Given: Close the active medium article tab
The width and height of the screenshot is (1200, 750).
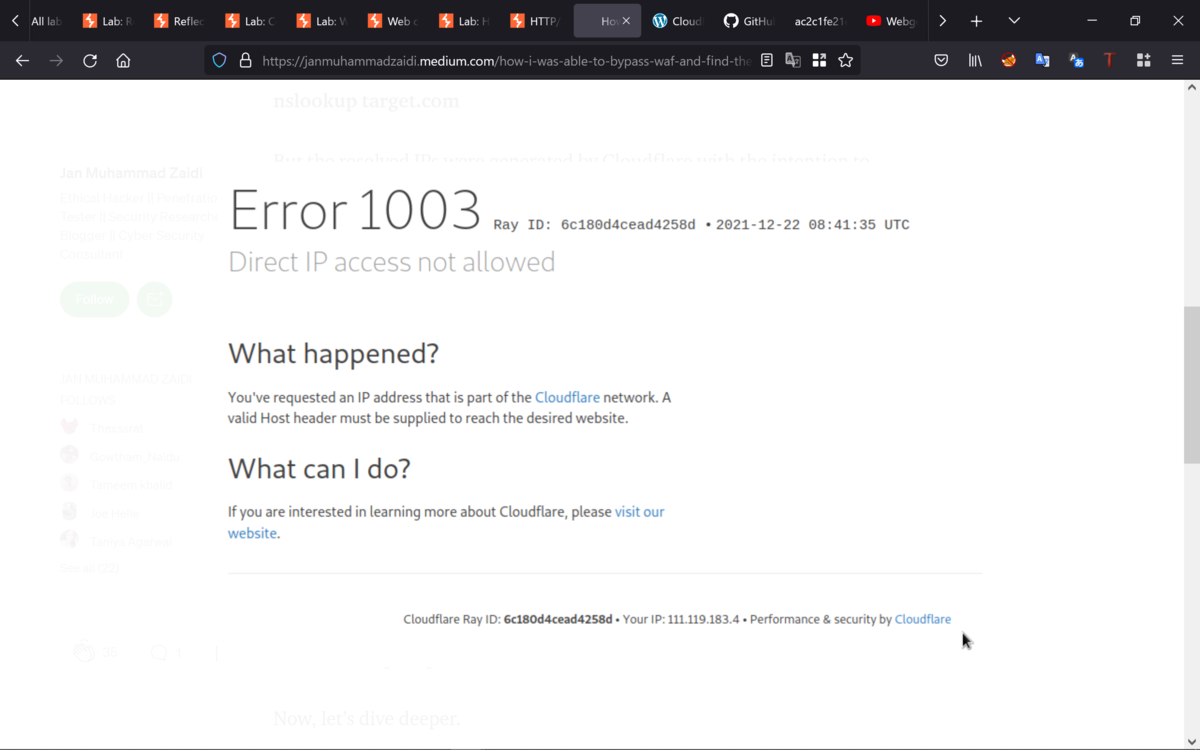Looking at the screenshot, I should coord(627,21).
